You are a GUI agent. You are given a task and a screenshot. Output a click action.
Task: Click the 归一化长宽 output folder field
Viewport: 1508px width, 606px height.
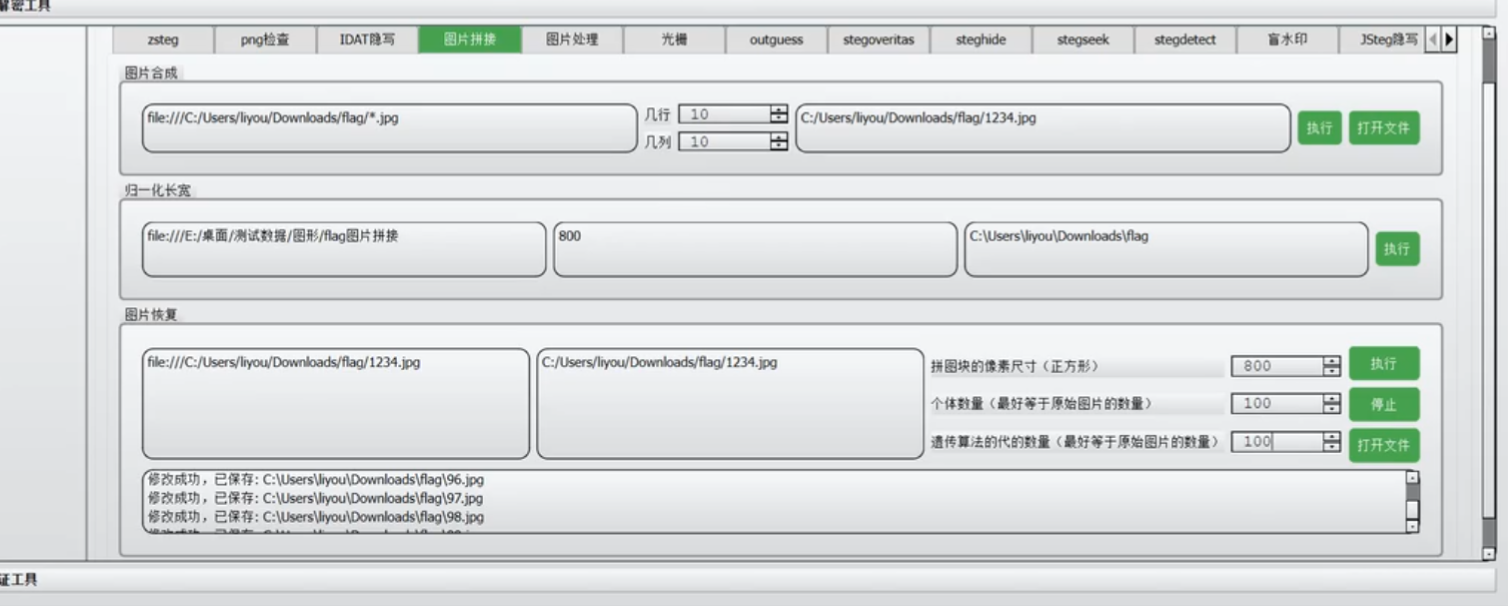(x=1166, y=249)
